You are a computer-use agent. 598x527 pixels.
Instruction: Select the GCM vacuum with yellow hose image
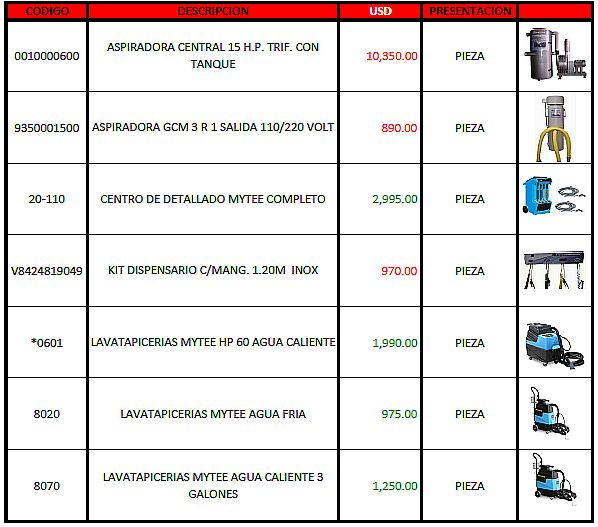[555, 129]
